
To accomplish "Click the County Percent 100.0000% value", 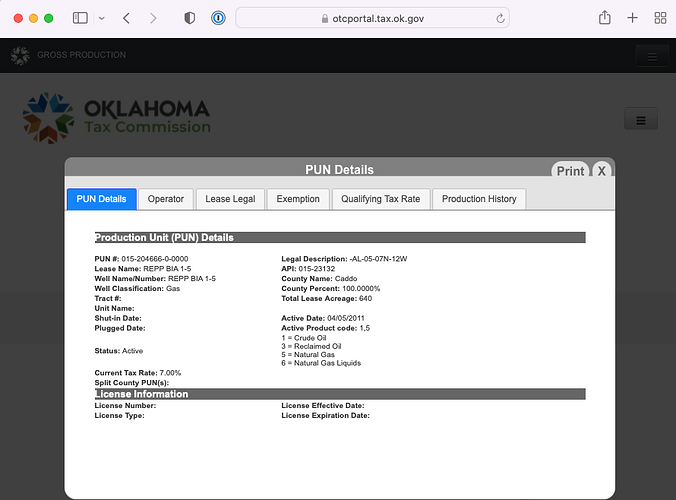I will coord(361,289).
